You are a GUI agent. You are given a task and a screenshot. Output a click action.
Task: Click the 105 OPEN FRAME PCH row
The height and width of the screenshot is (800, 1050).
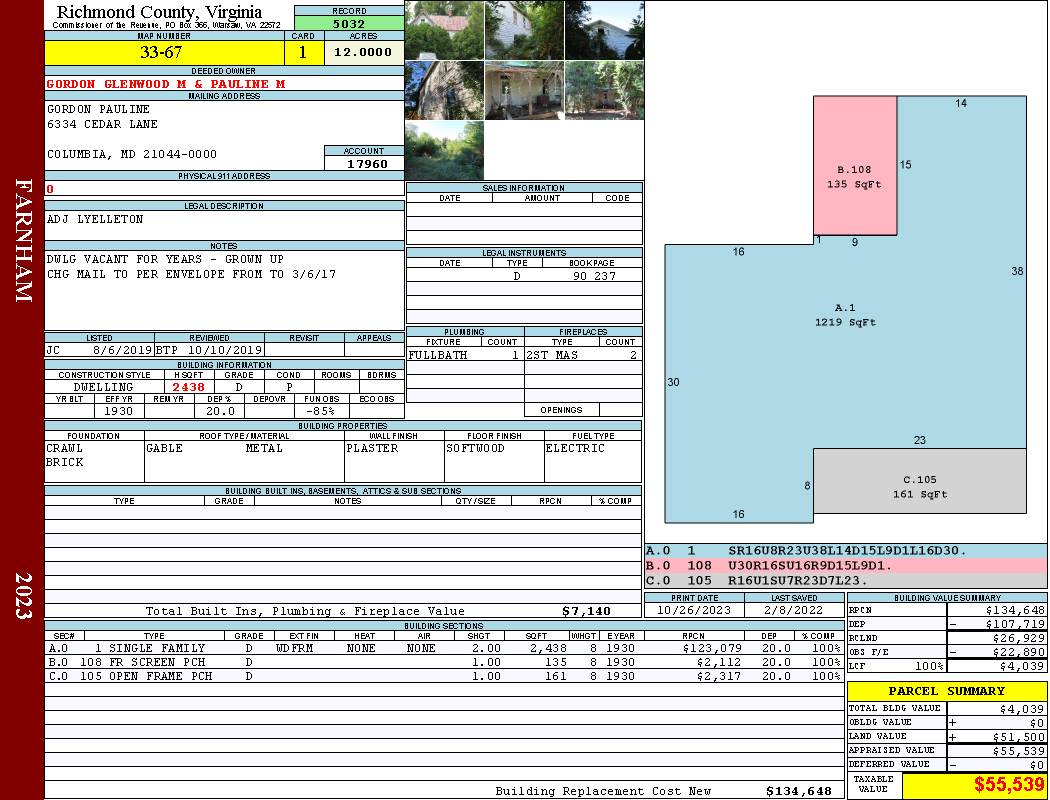tap(443, 676)
